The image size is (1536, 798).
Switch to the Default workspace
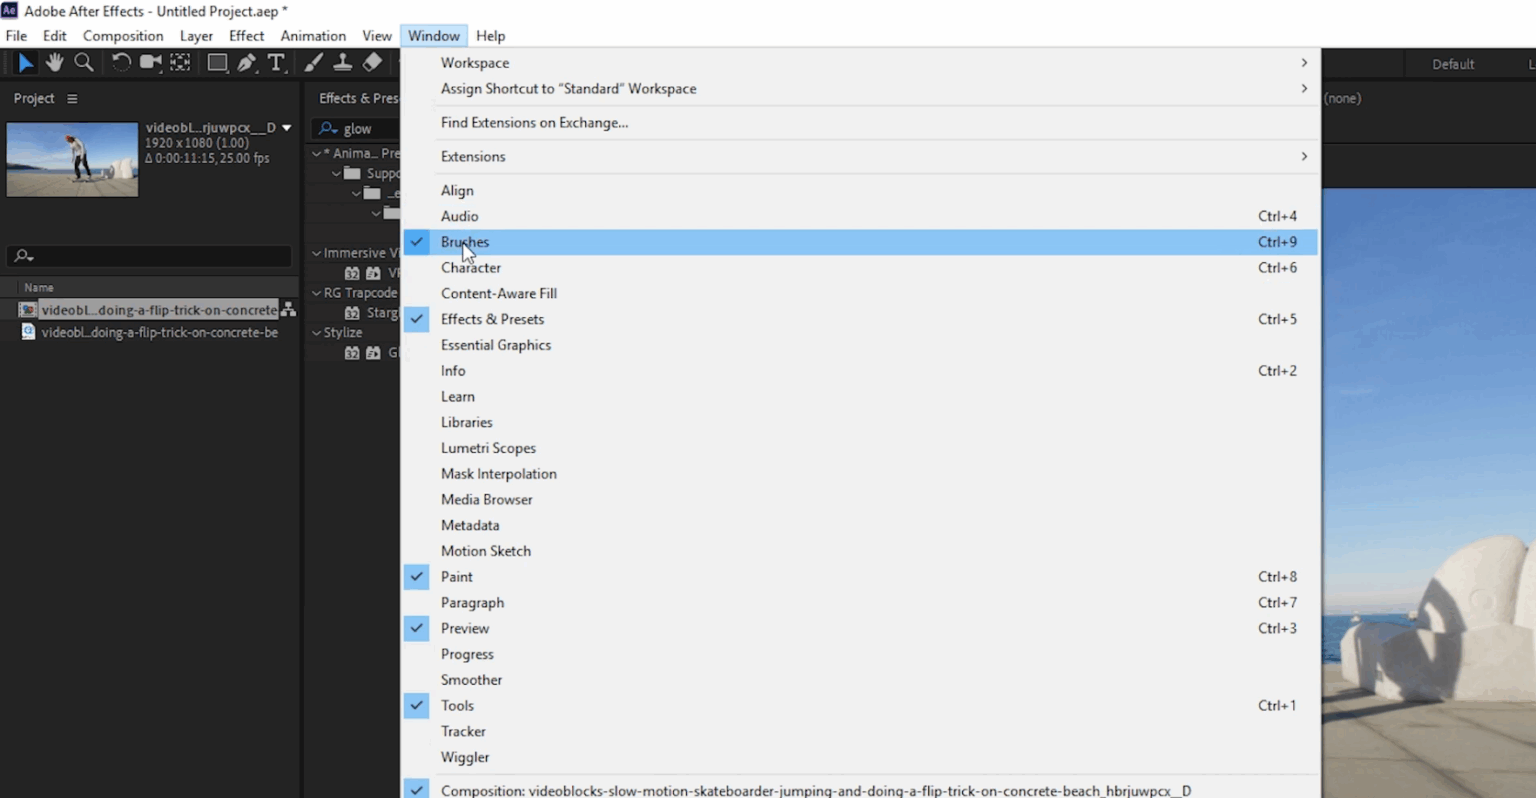[1453, 64]
